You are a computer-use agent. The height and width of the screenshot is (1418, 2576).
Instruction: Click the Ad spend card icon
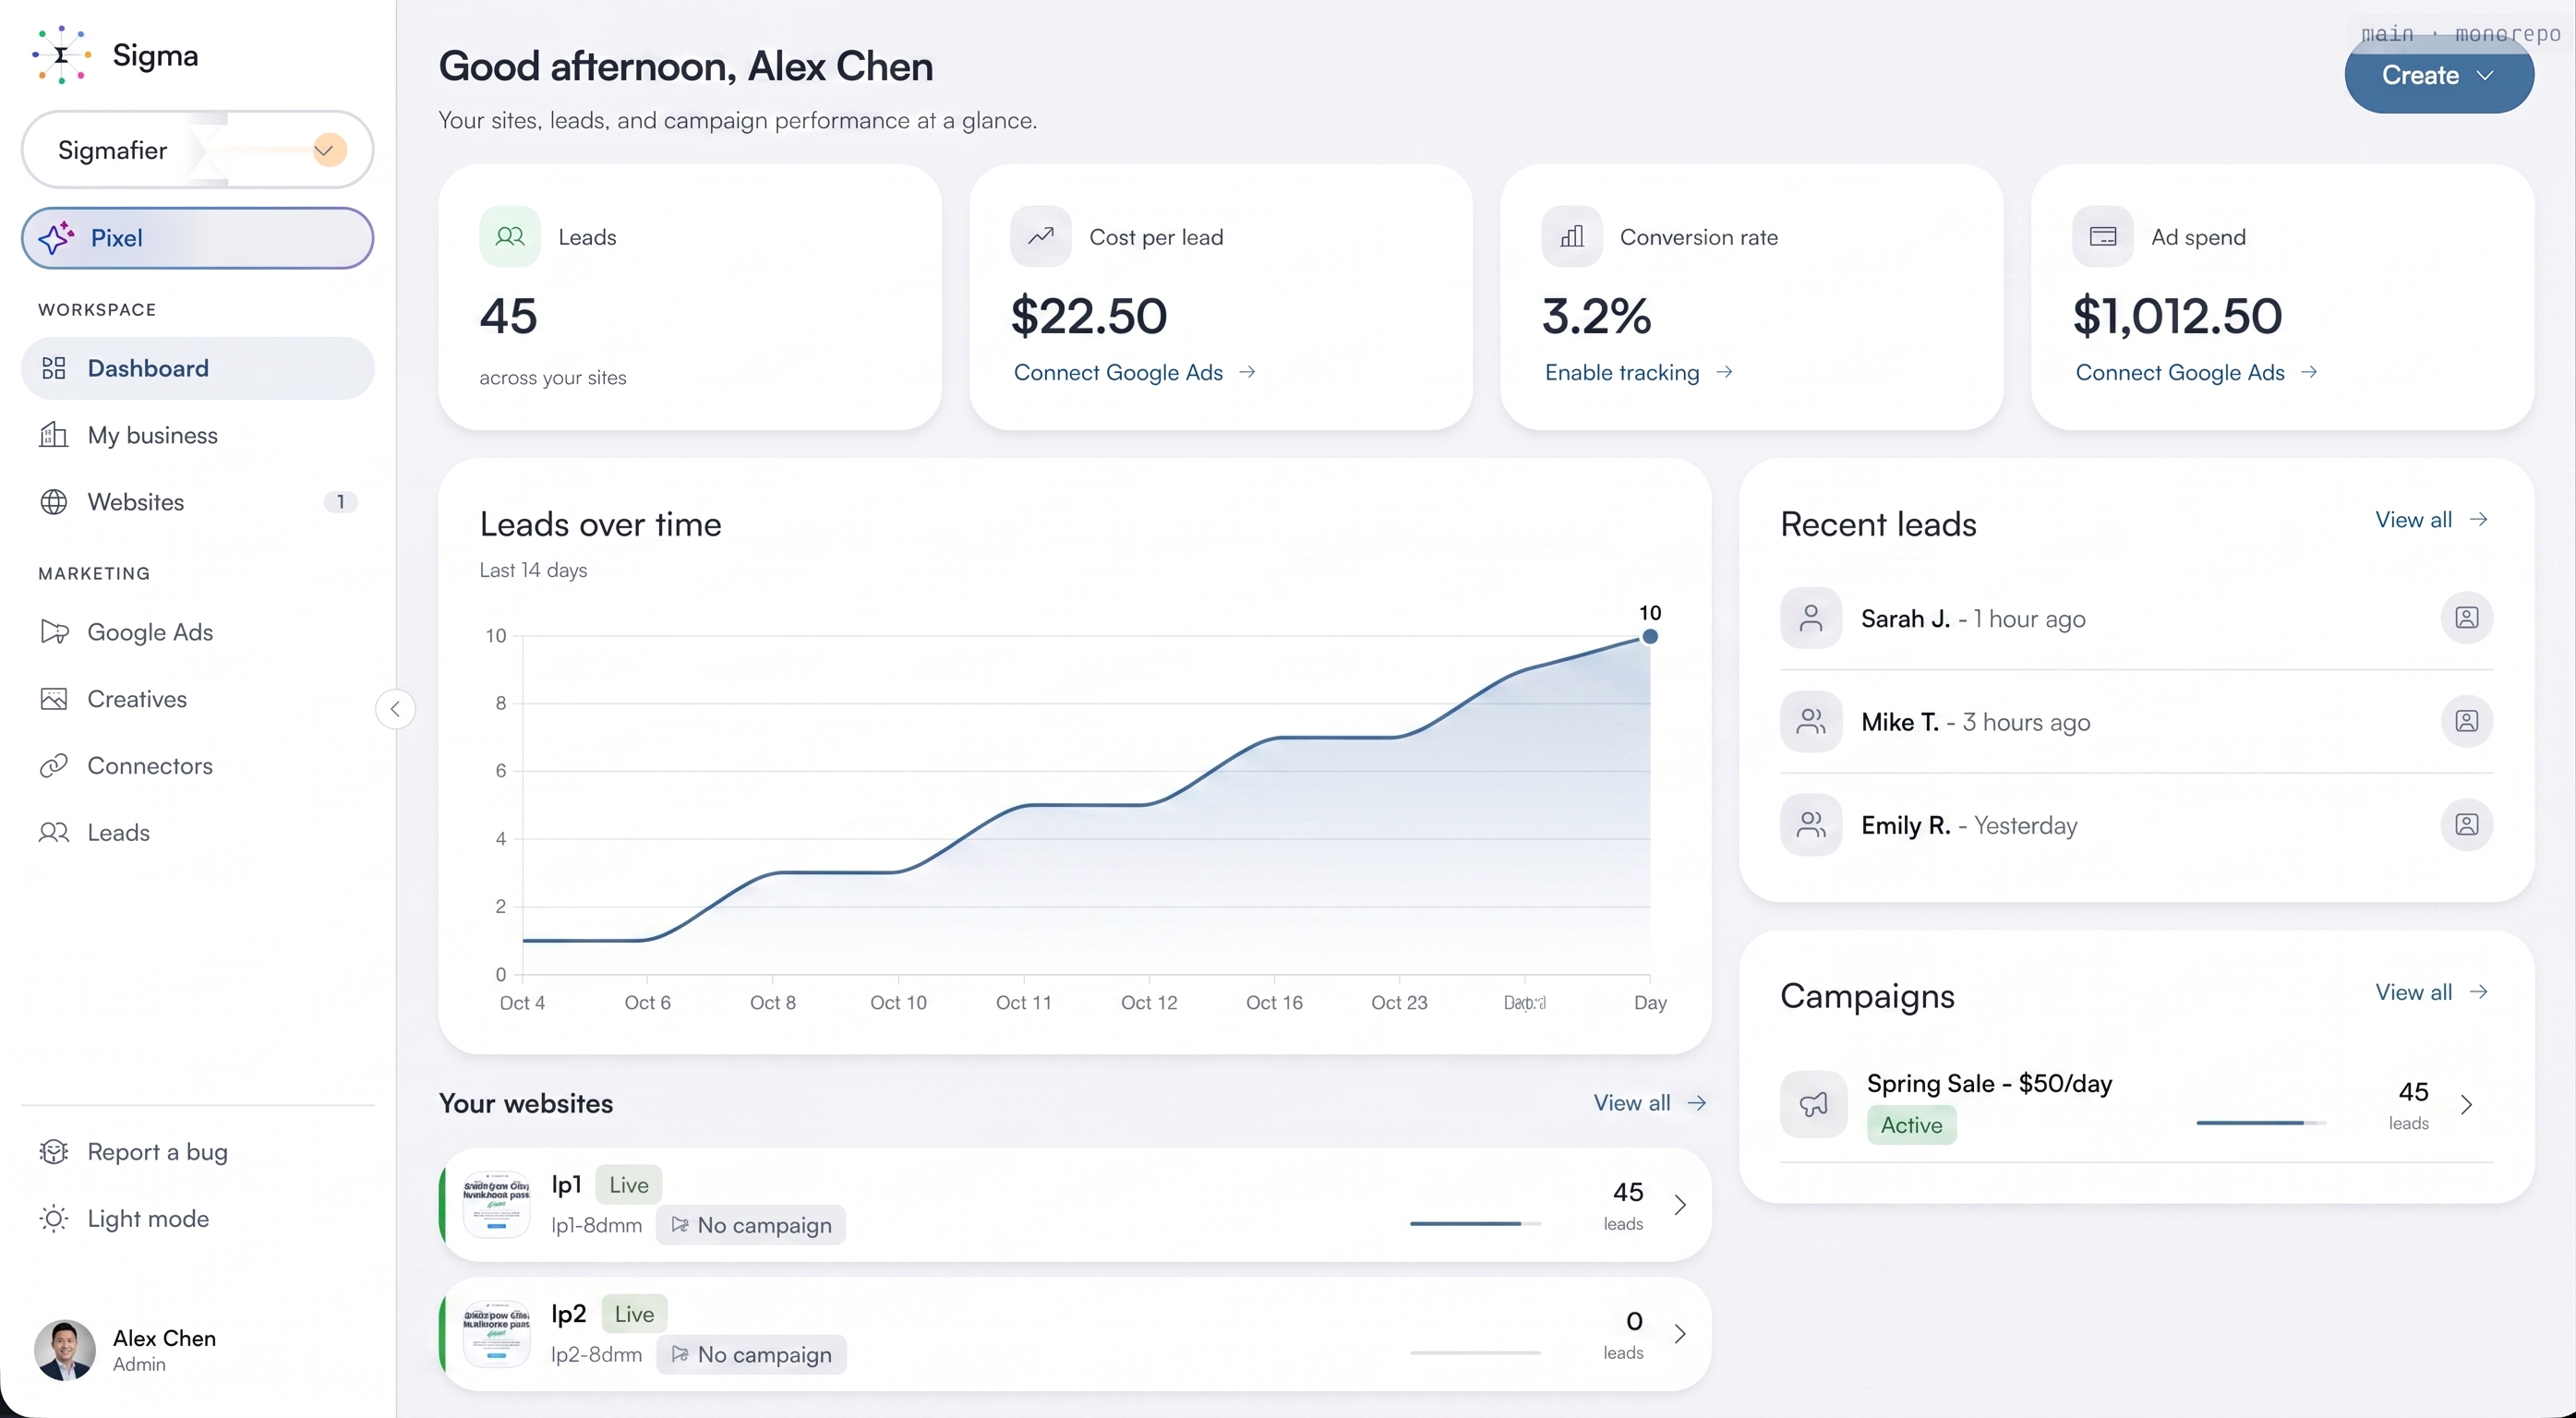coord(2103,237)
